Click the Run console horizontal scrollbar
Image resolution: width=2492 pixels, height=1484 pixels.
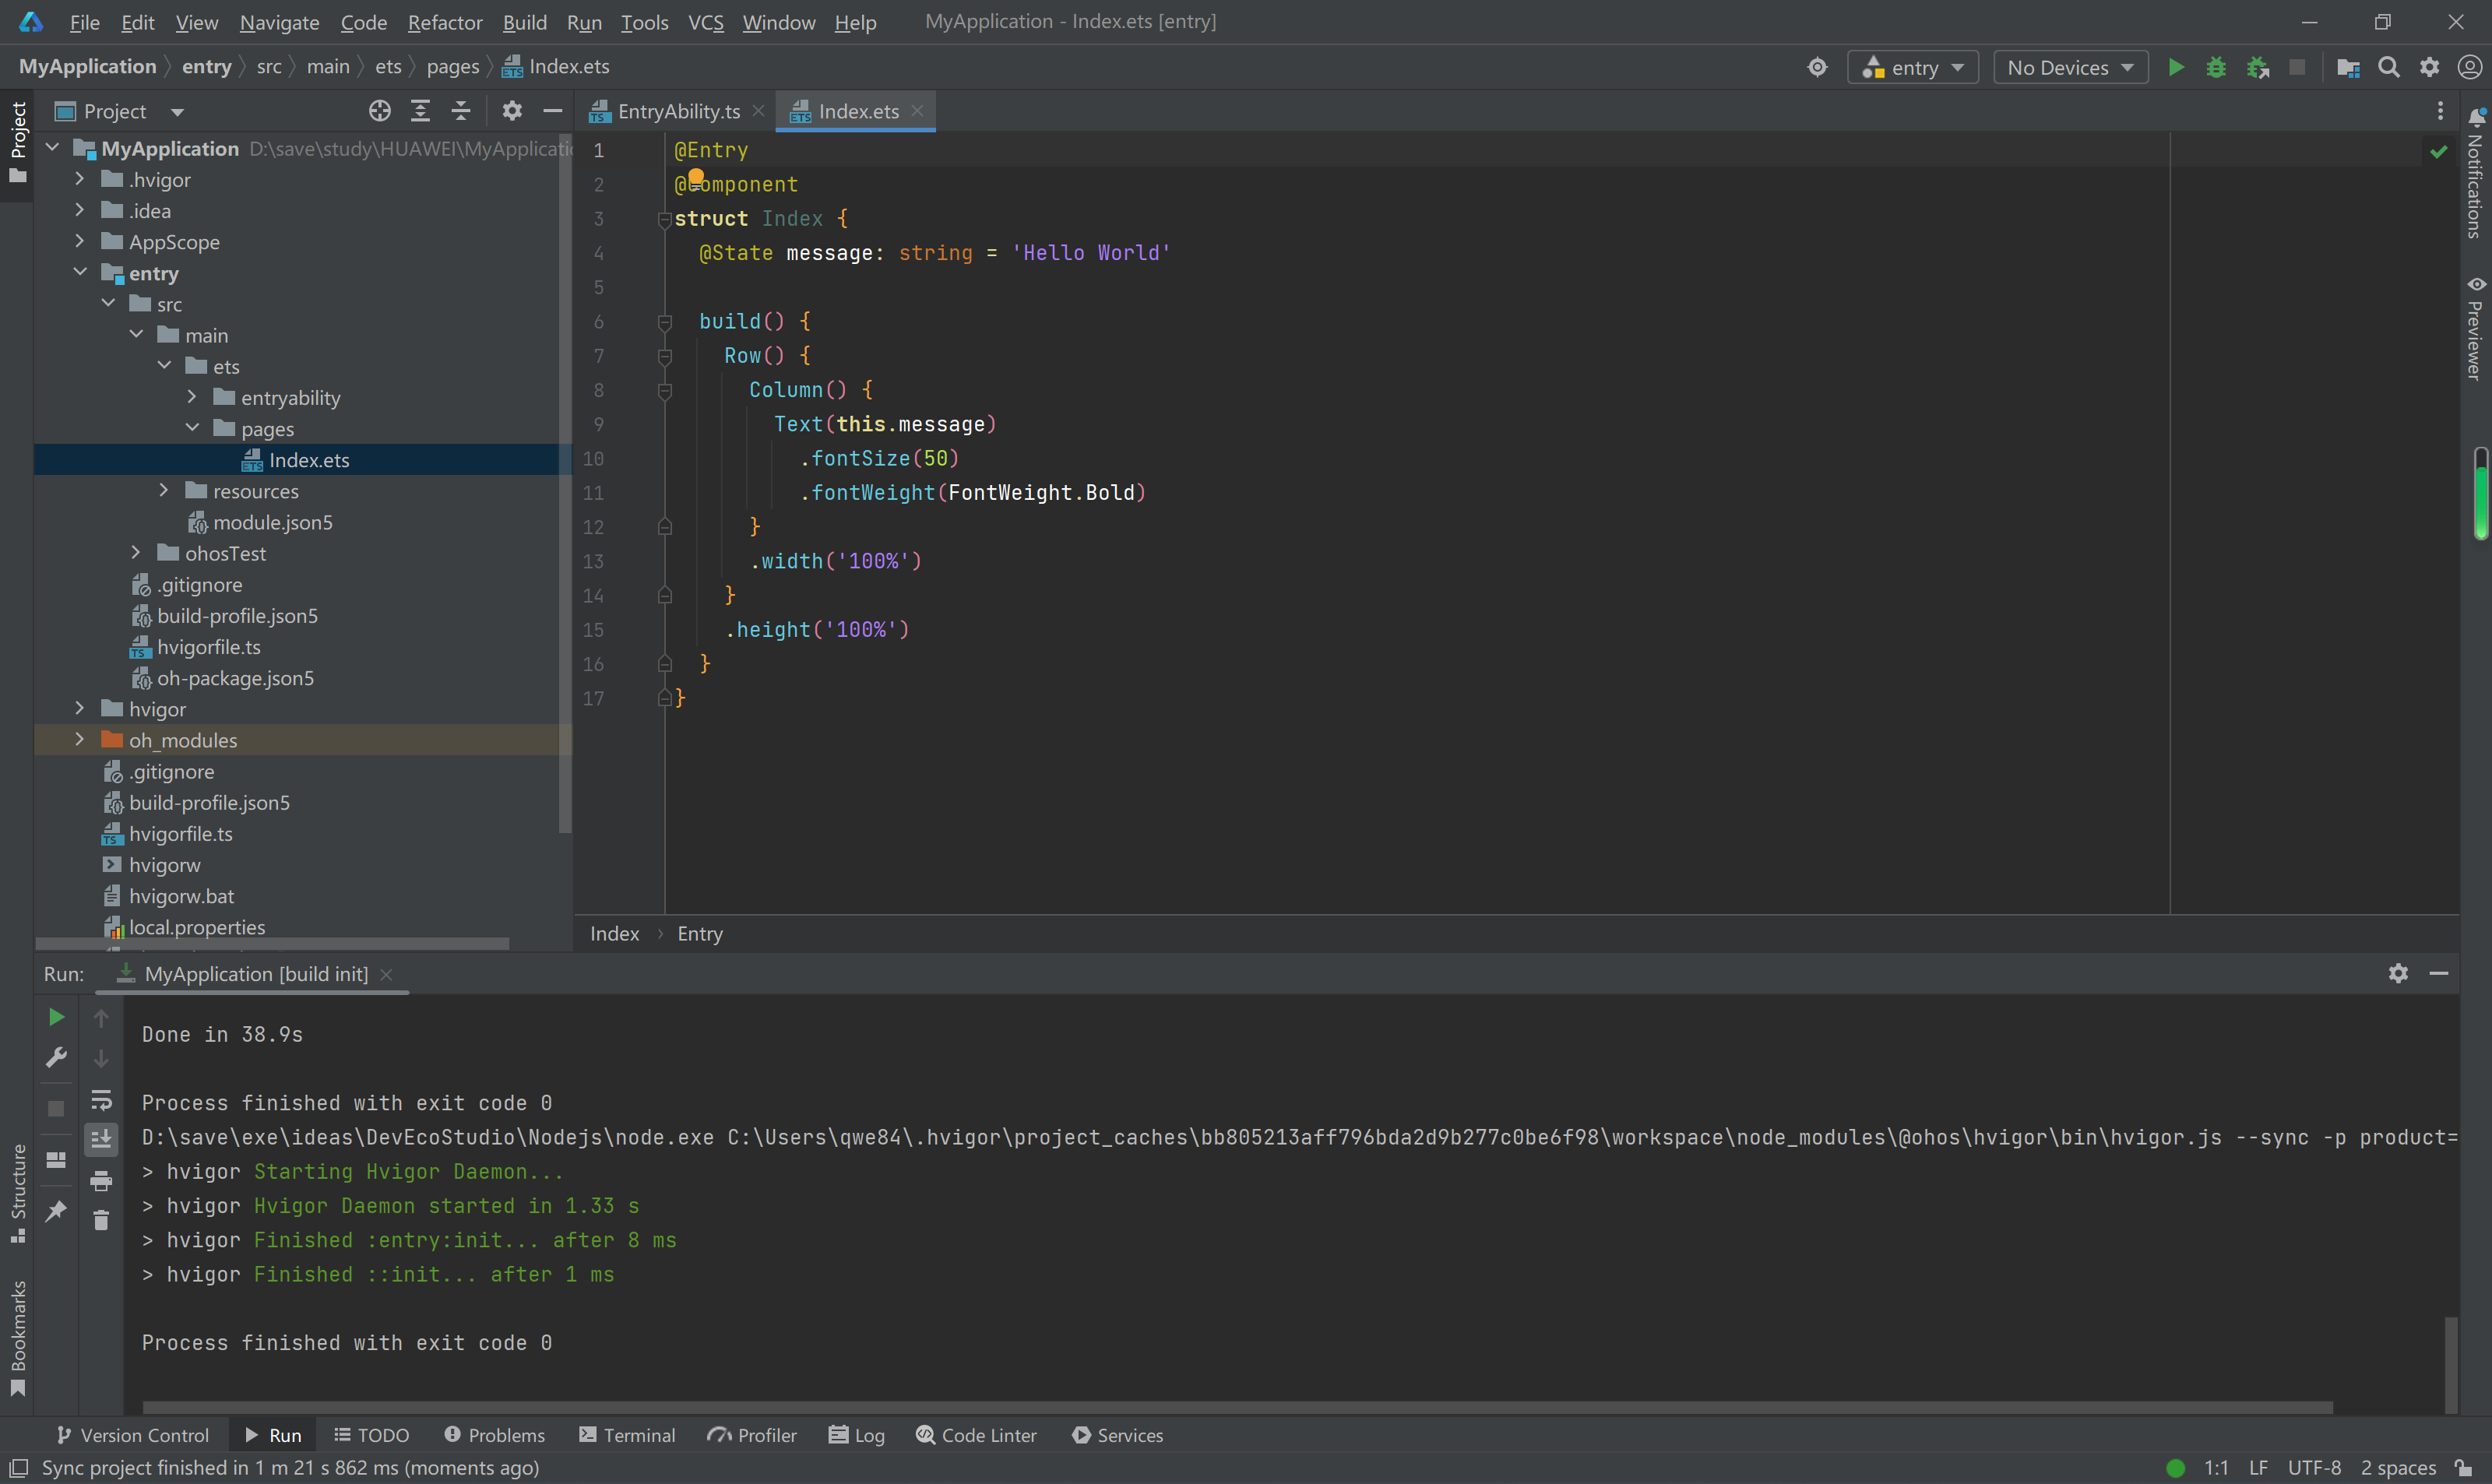coord(1237,1406)
